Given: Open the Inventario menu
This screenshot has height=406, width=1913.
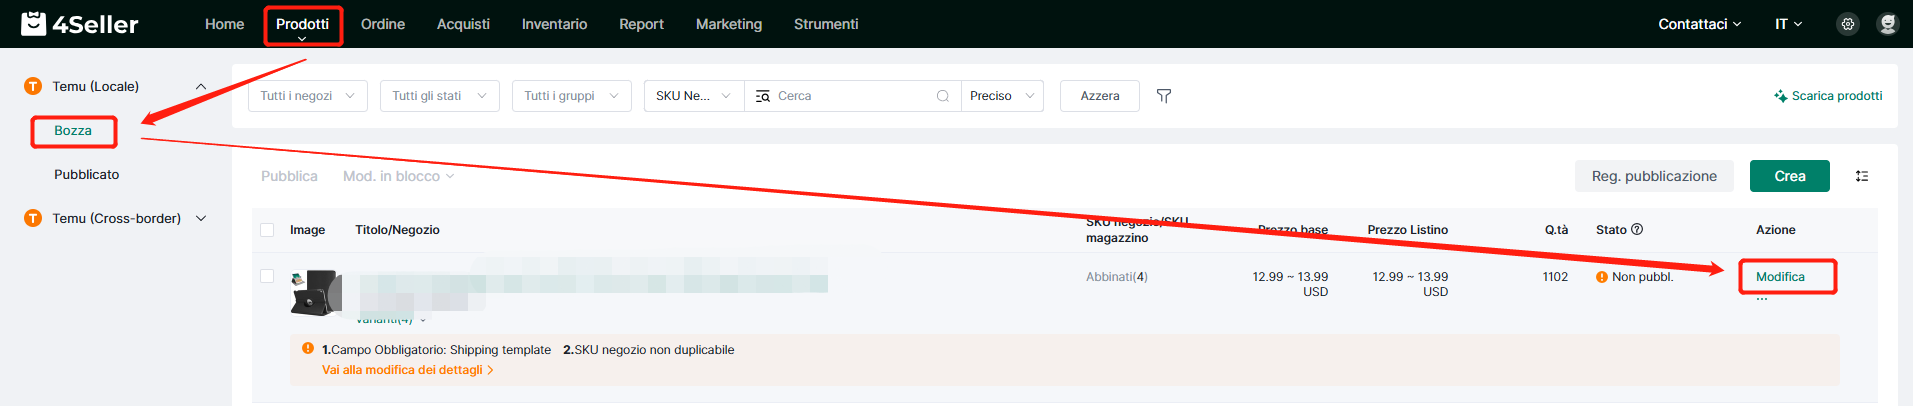Looking at the screenshot, I should tap(554, 24).
